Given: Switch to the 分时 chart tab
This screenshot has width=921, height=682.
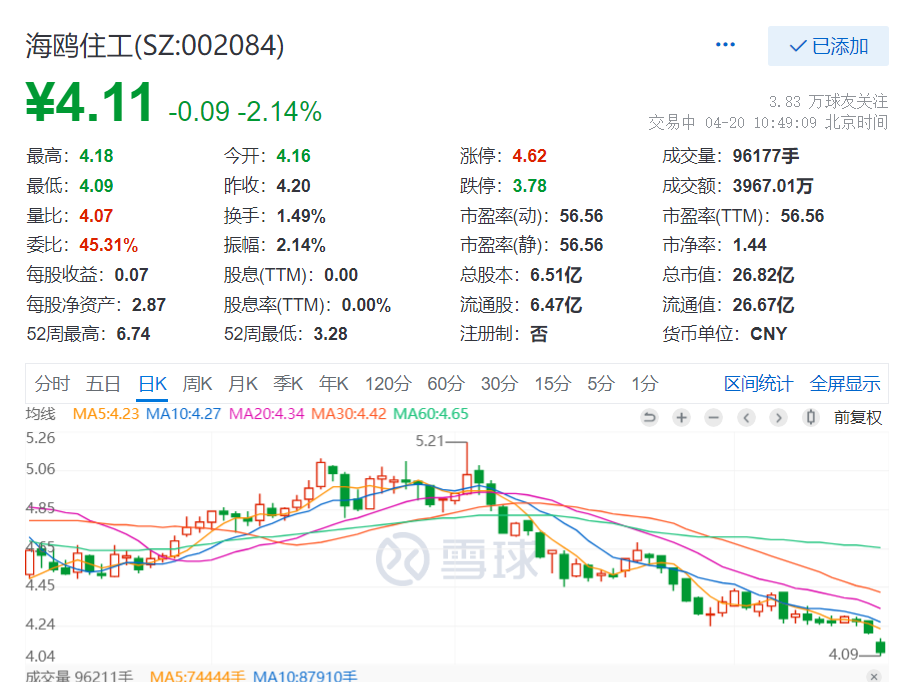Looking at the screenshot, I should click(x=52, y=384).
